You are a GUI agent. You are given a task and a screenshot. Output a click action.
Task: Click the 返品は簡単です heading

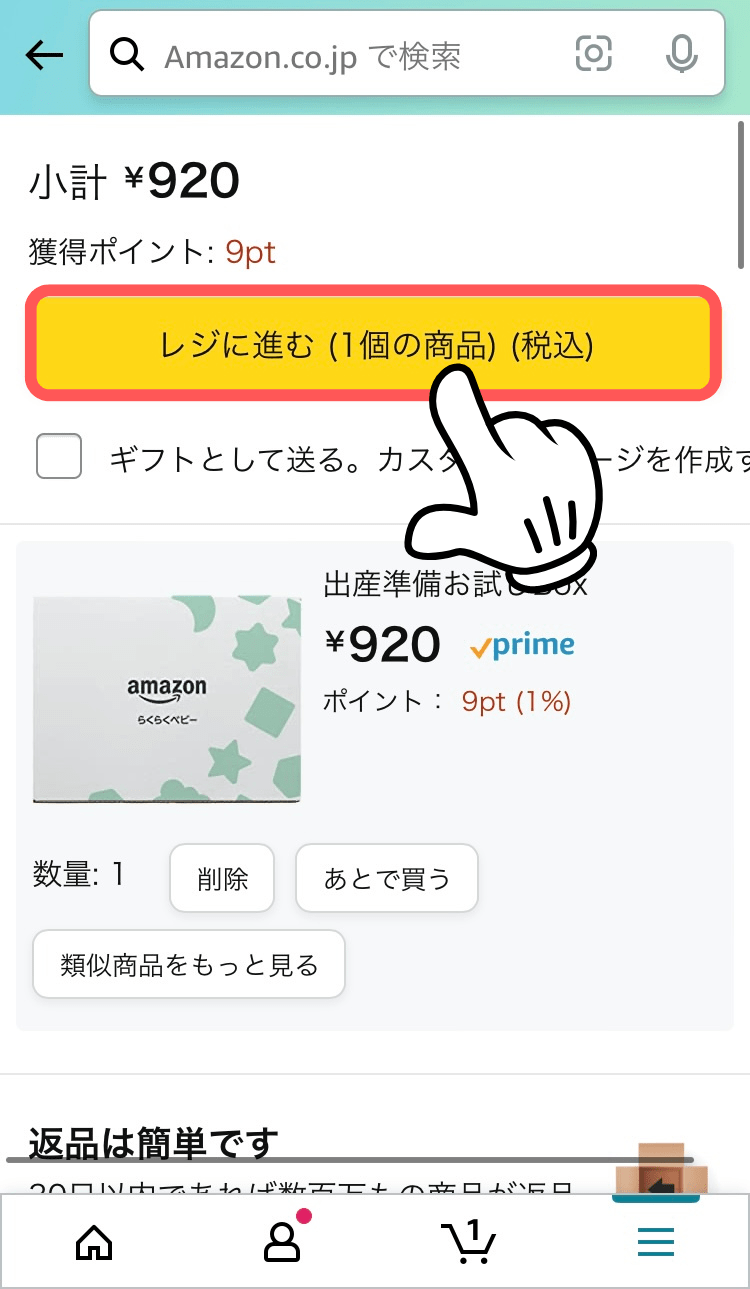[153, 1141]
